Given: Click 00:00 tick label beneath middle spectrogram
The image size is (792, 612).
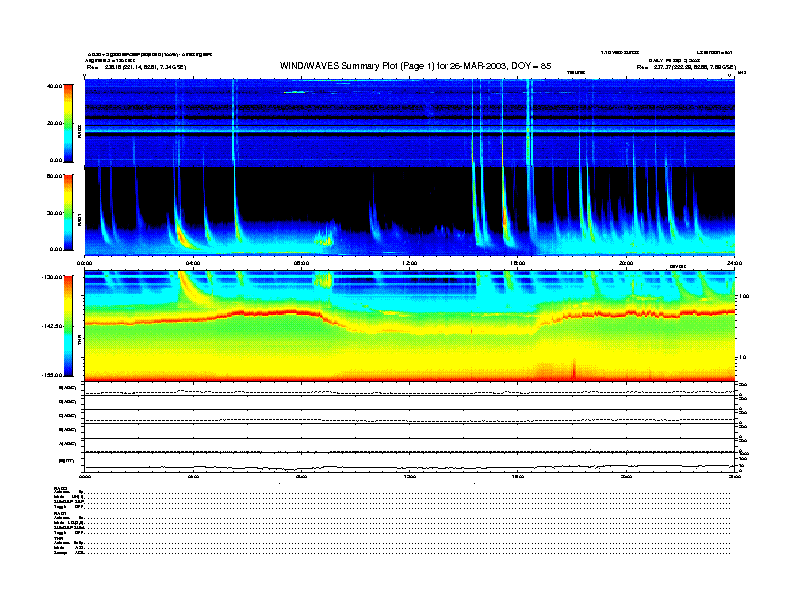Looking at the screenshot, I should coord(84,263).
